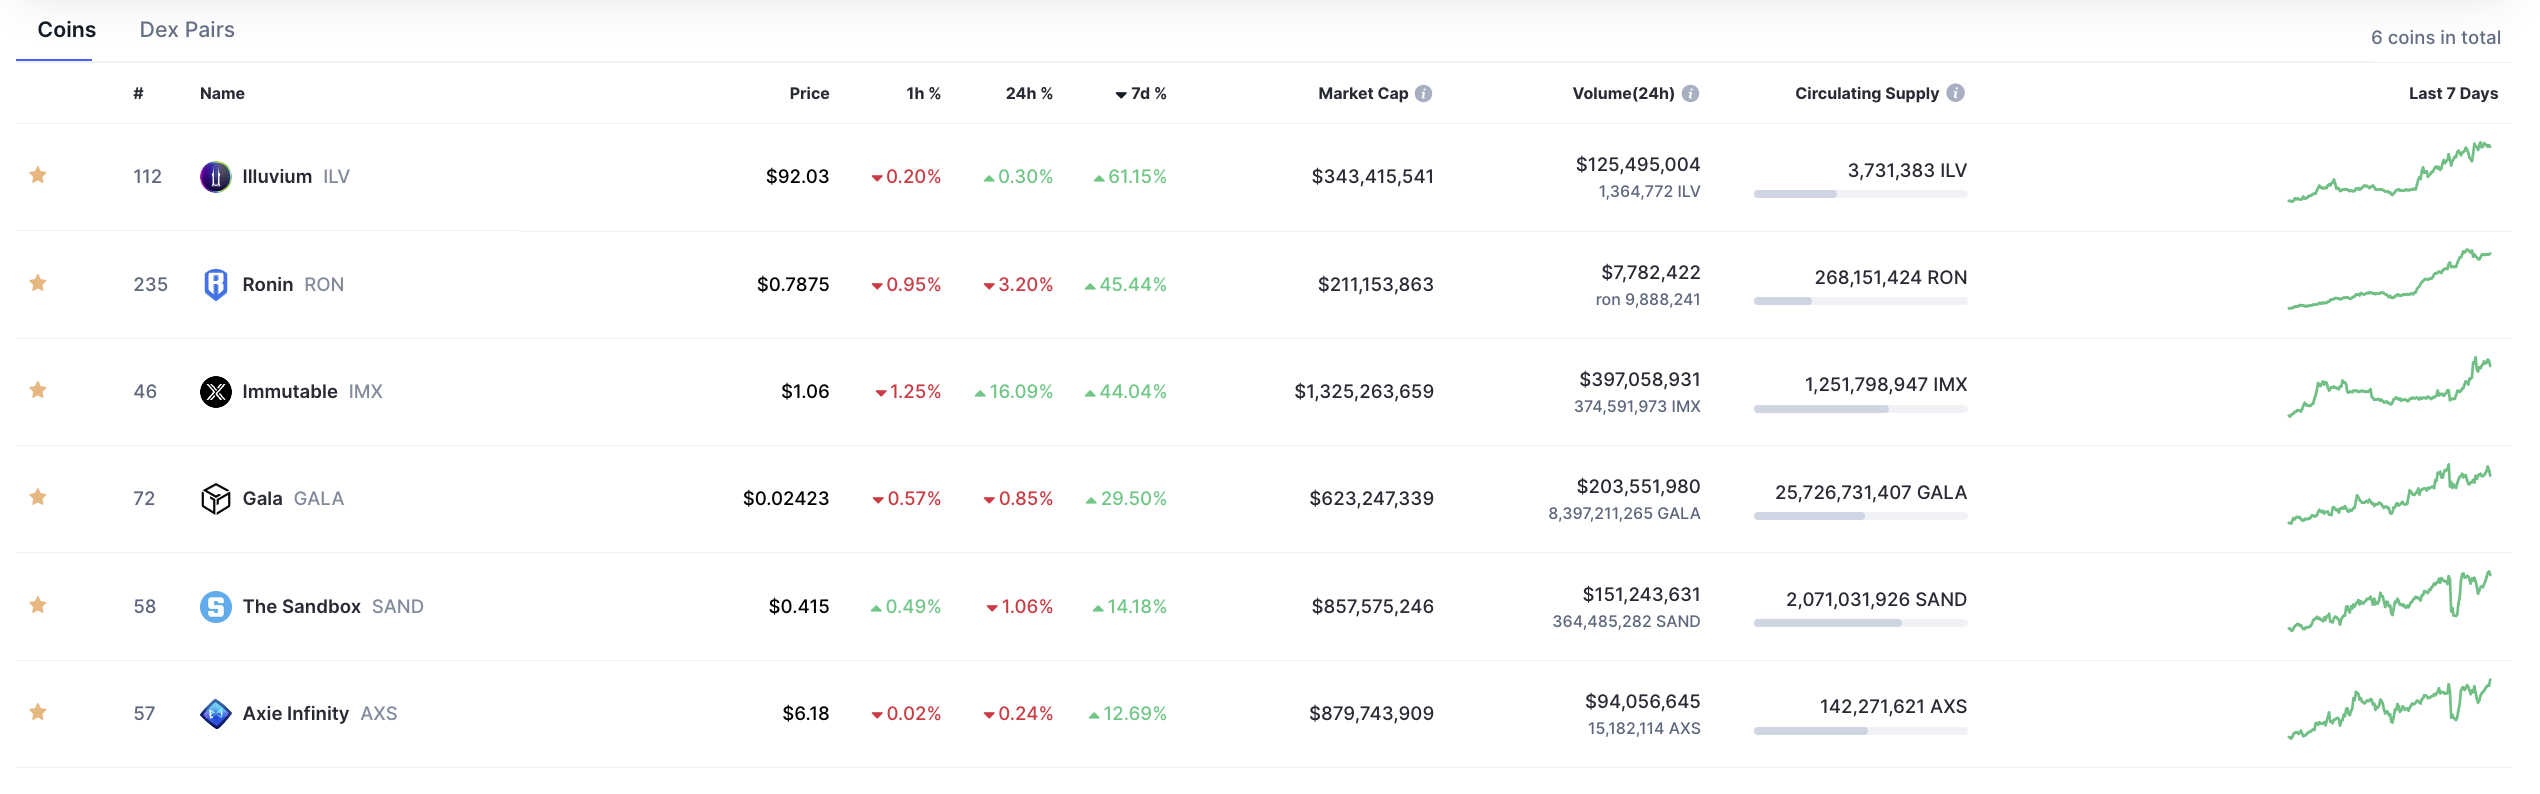The image size is (2540, 794).
Task: Click Immutable market cap $1,325,263,659
Action: tap(1364, 391)
